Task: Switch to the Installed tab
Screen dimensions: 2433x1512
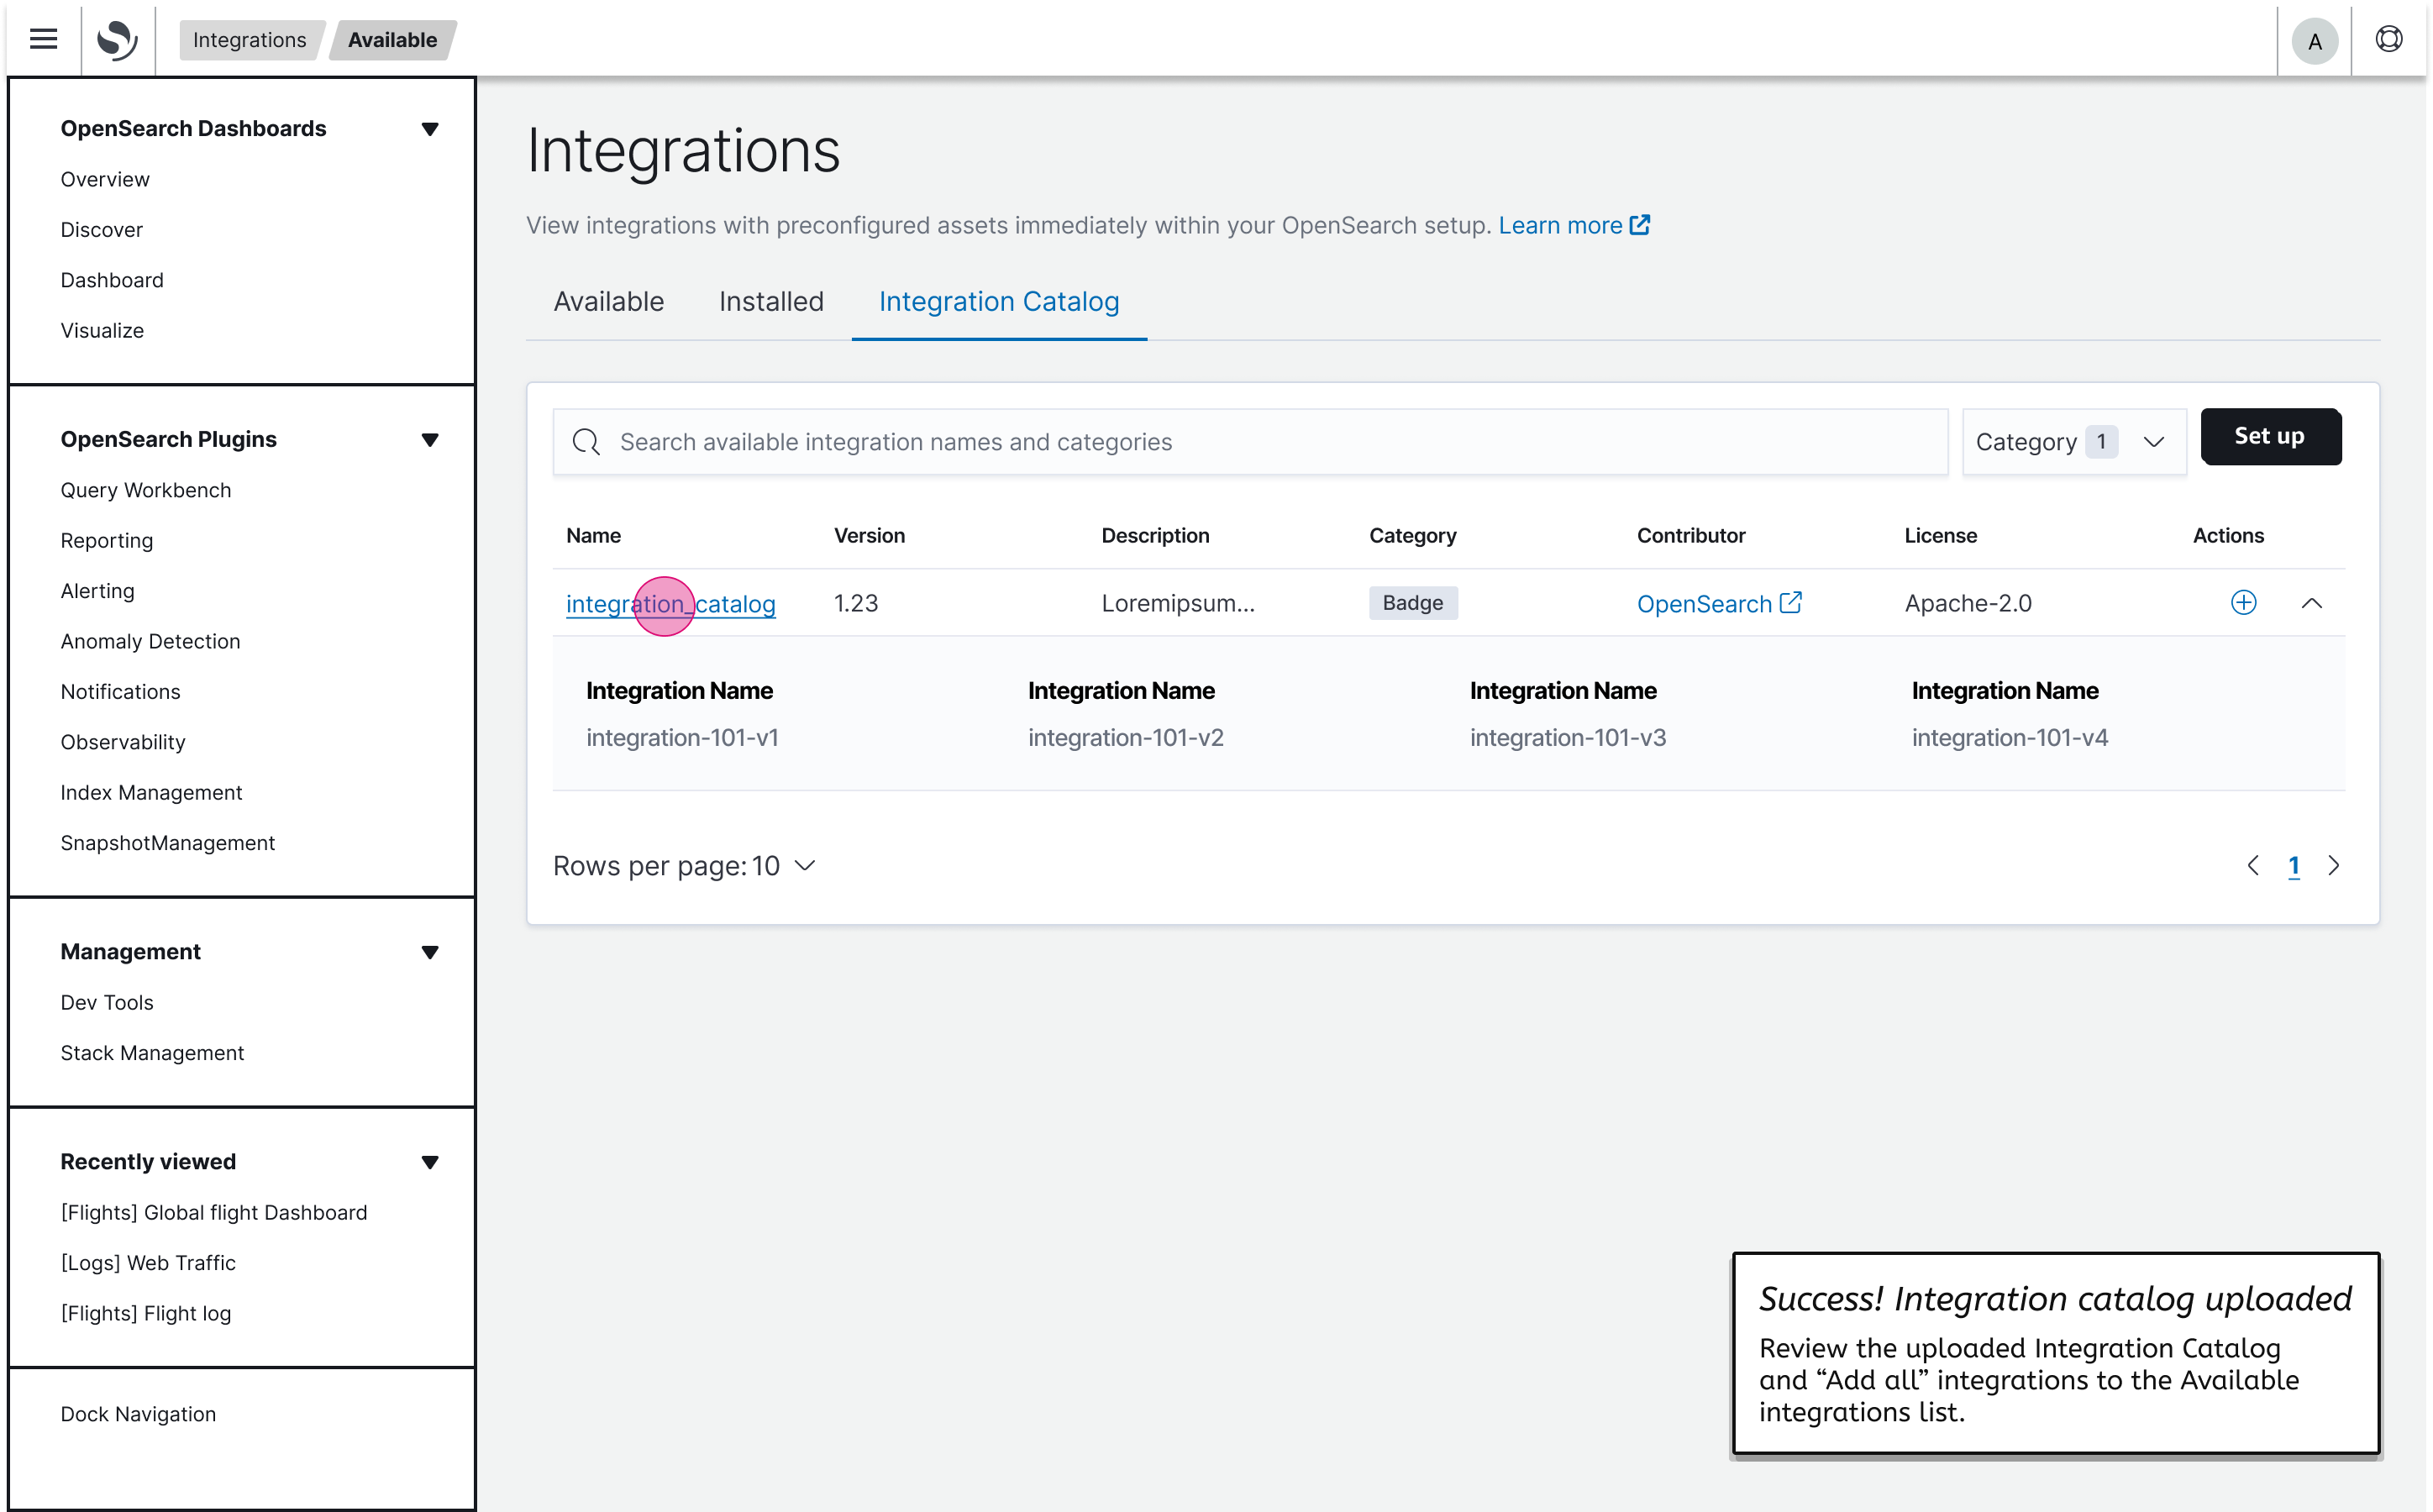Action: 770,301
